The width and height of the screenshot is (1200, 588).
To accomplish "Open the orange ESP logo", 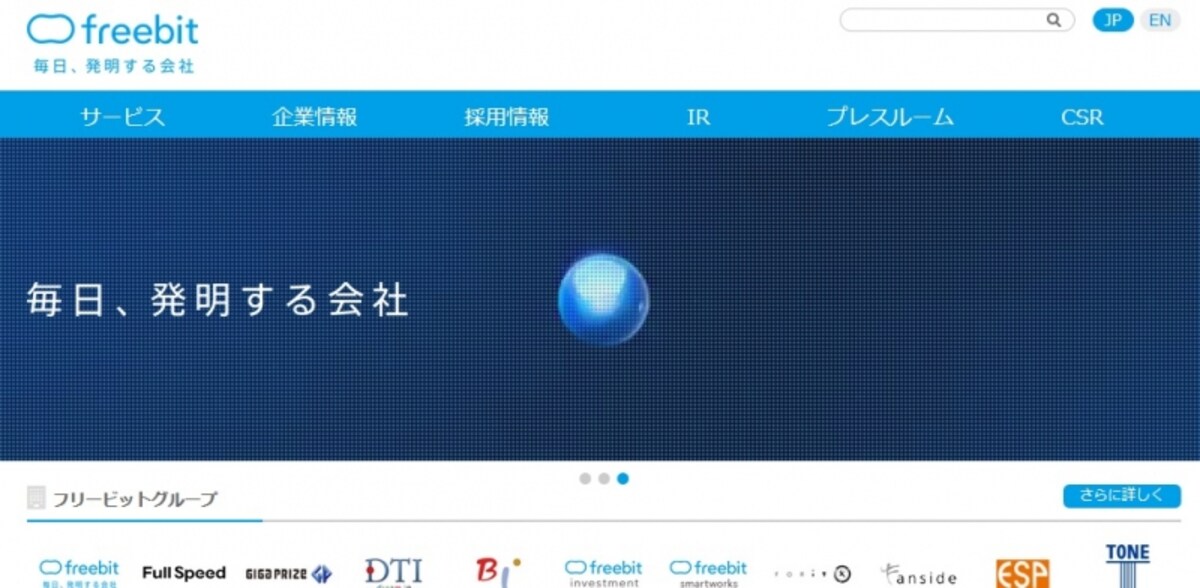I will [1023, 574].
